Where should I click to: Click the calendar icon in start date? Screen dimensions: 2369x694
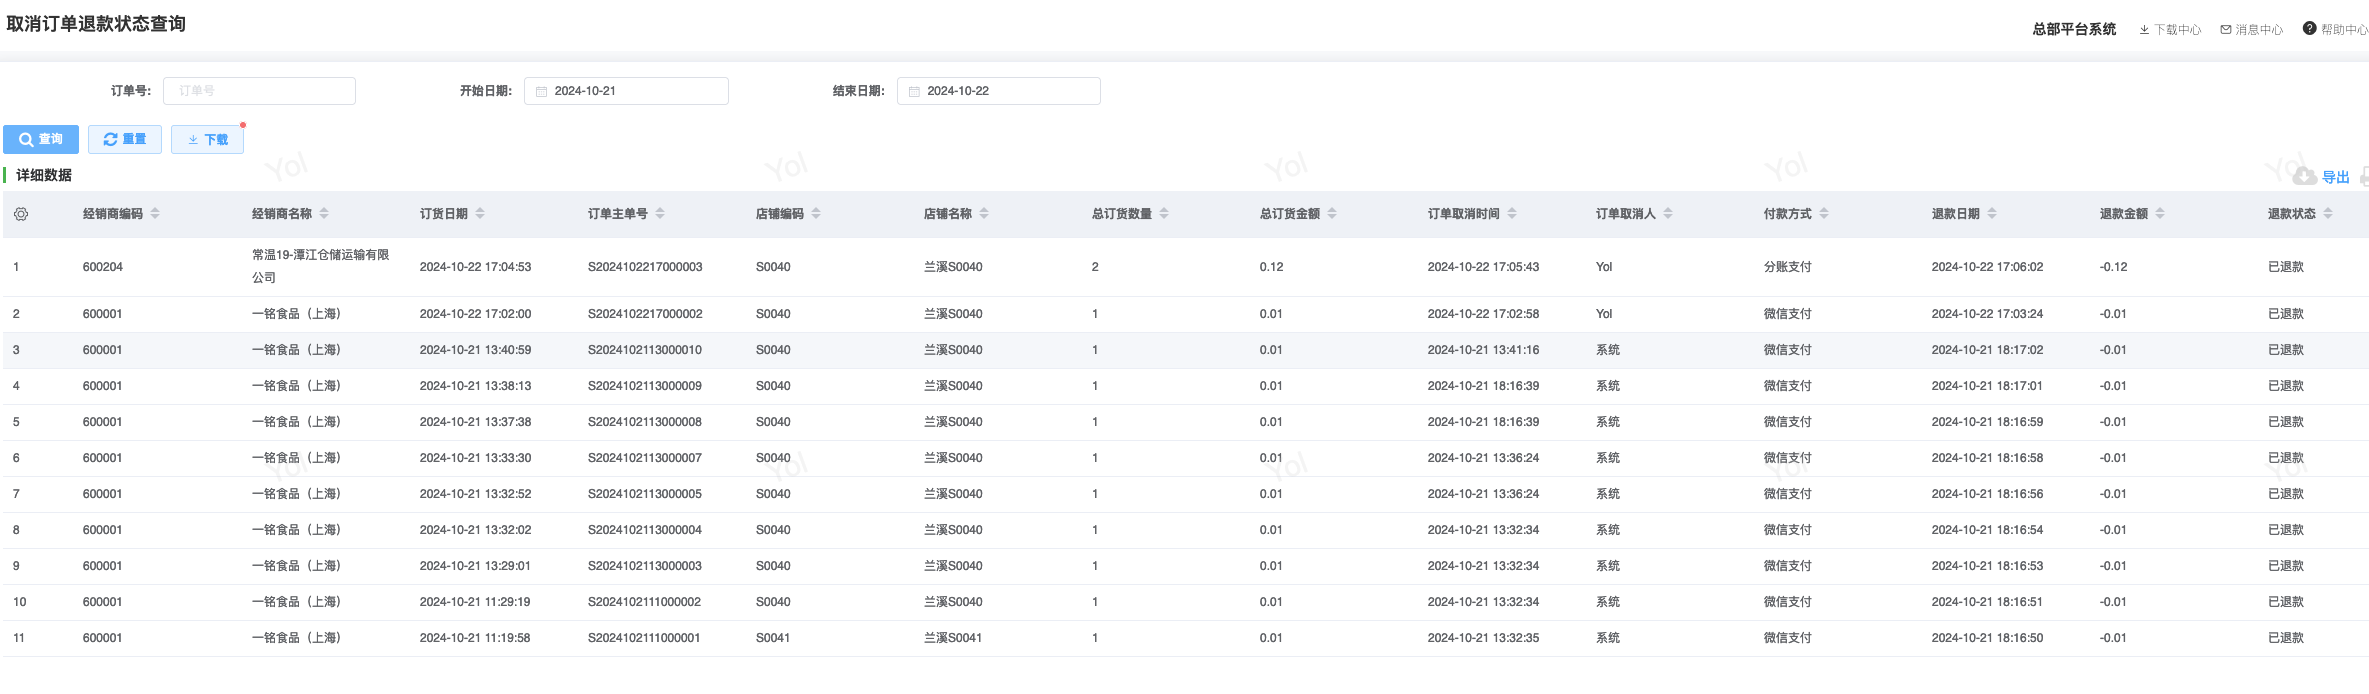(x=541, y=91)
